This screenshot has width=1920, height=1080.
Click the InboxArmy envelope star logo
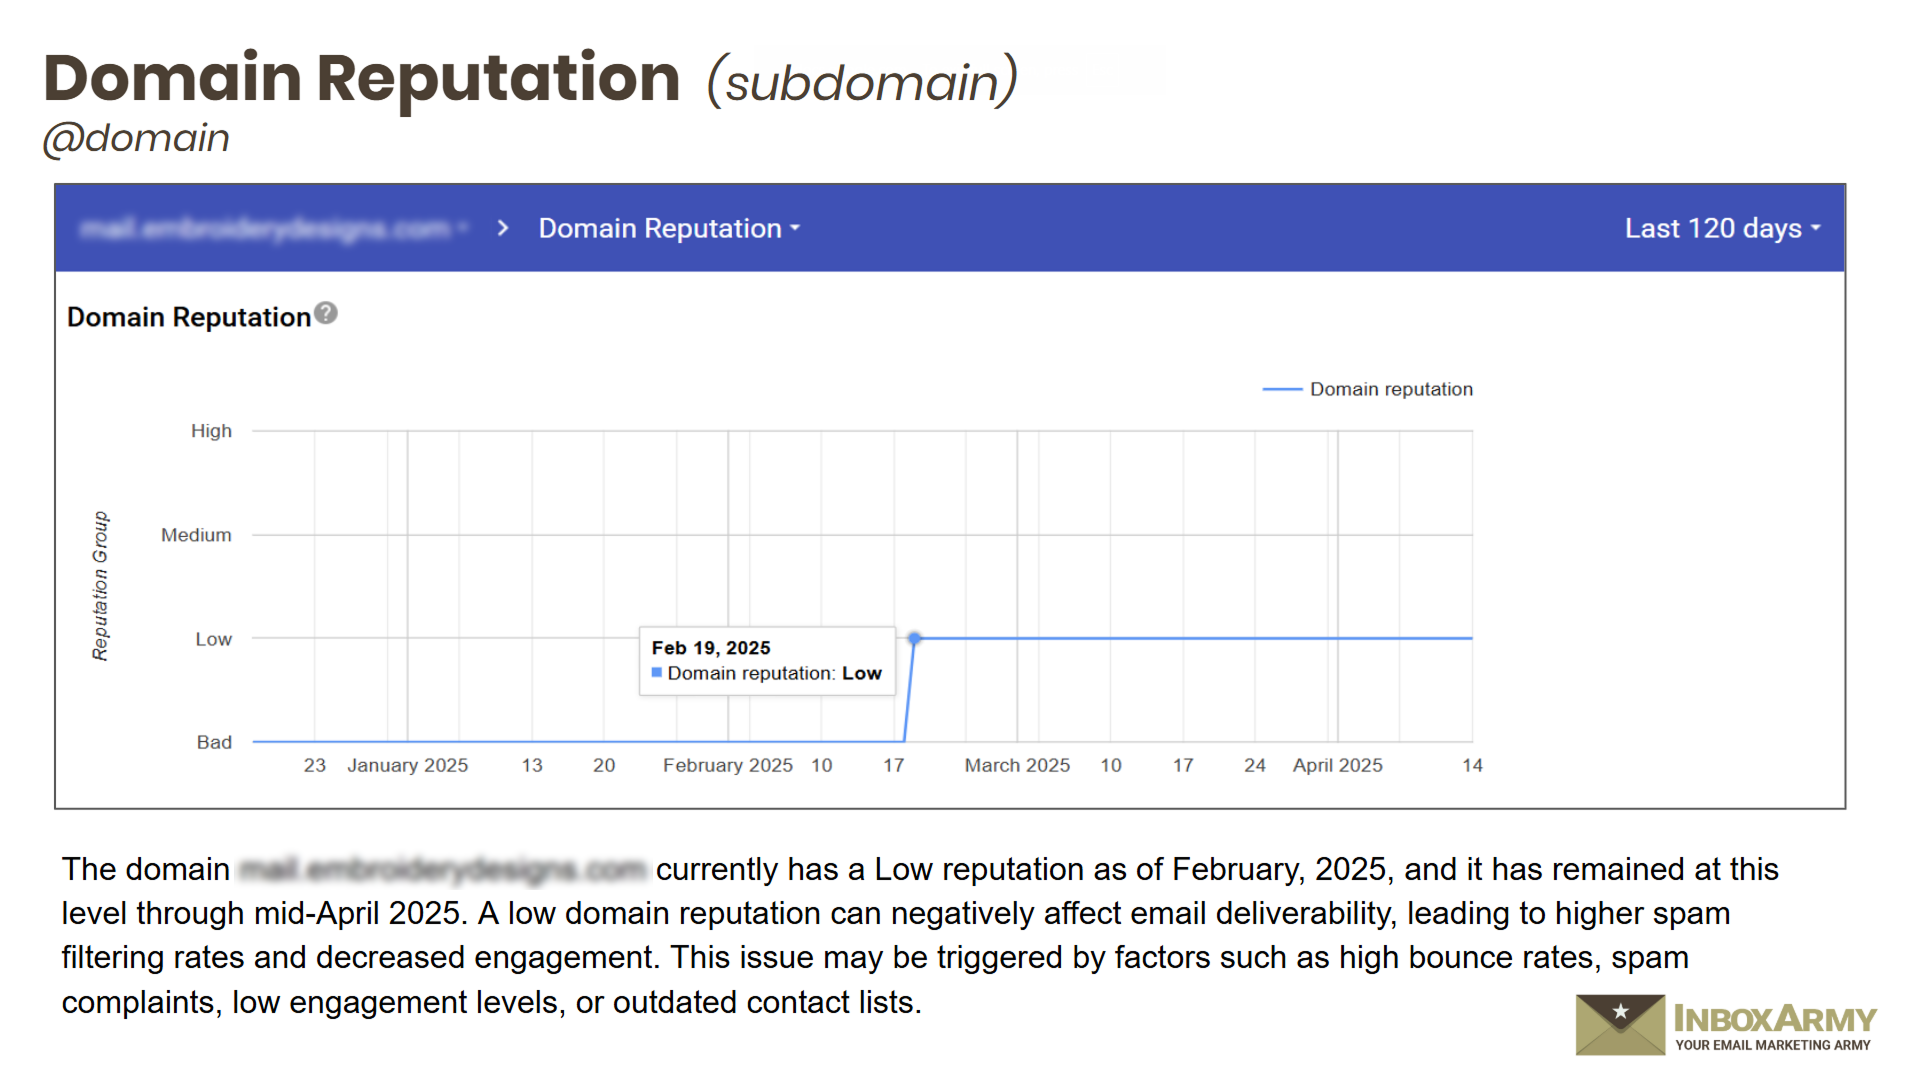pos(1620,1024)
